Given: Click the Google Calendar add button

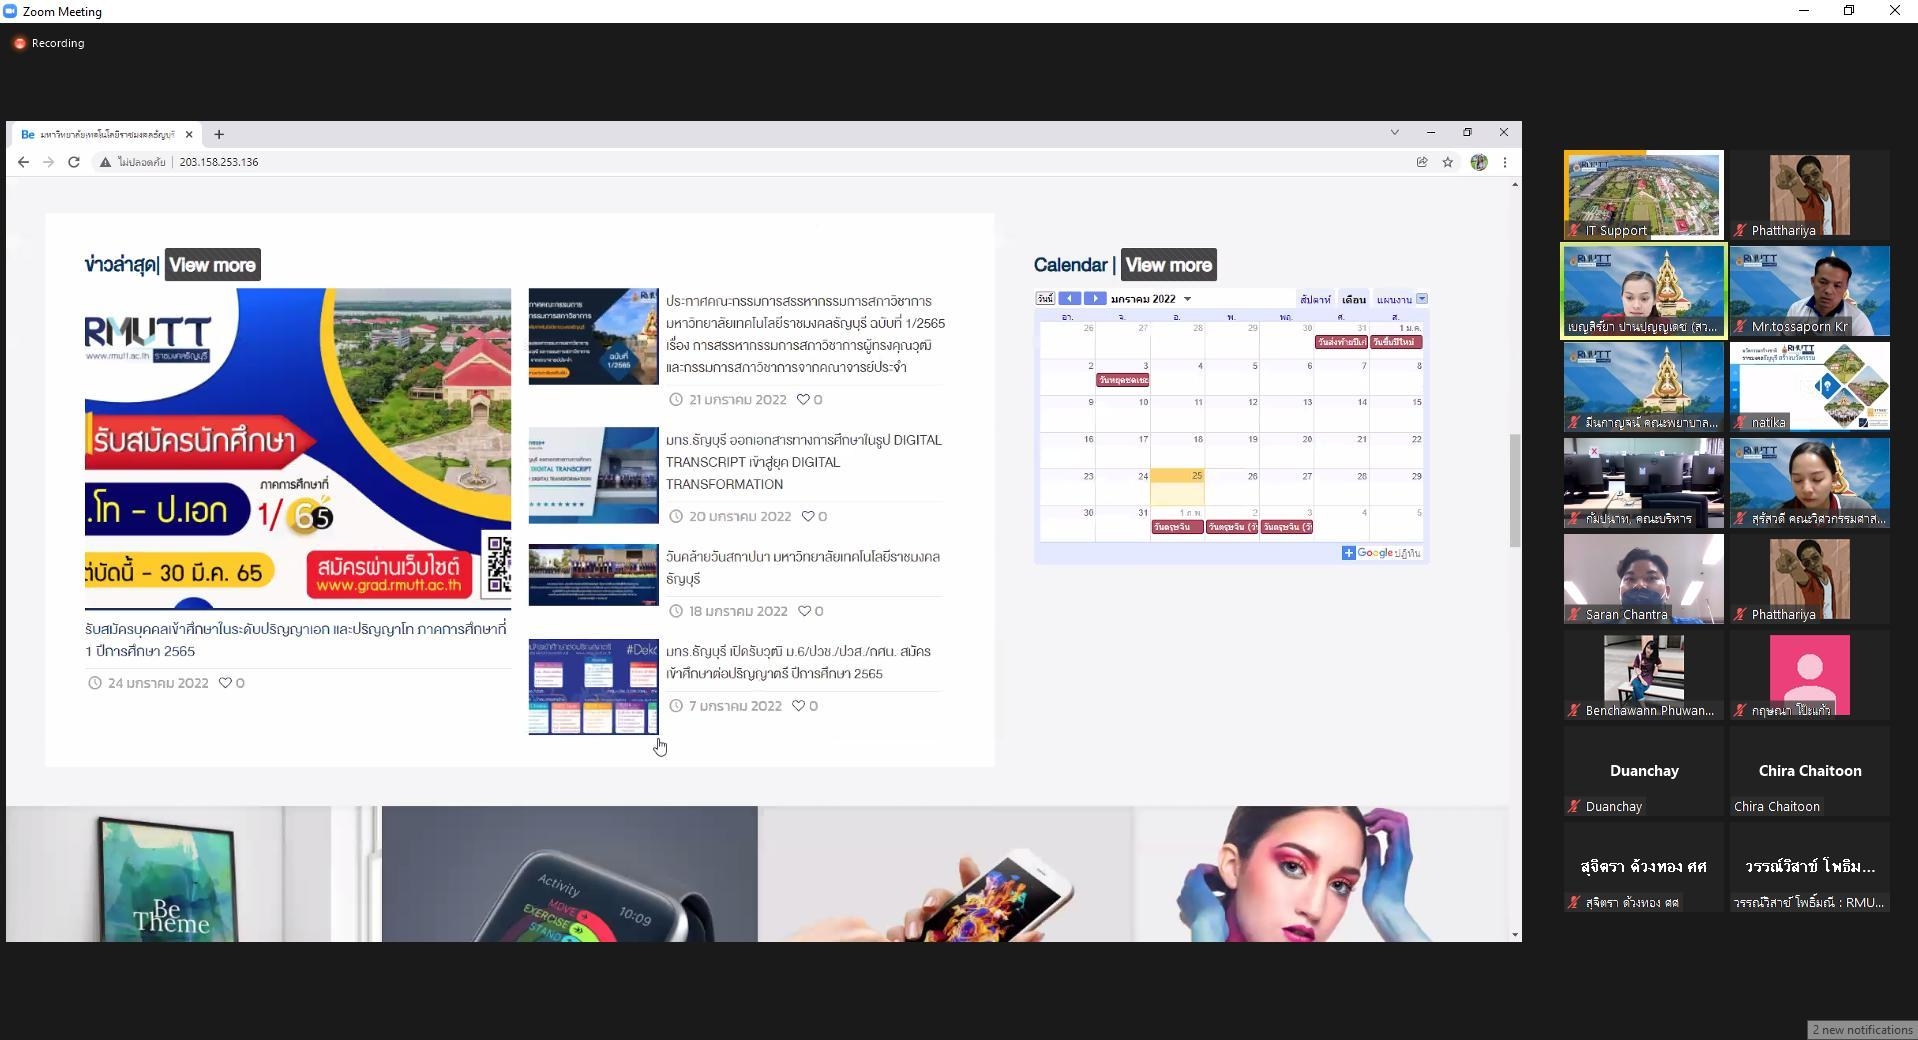Looking at the screenshot, I should [1381, 553].
